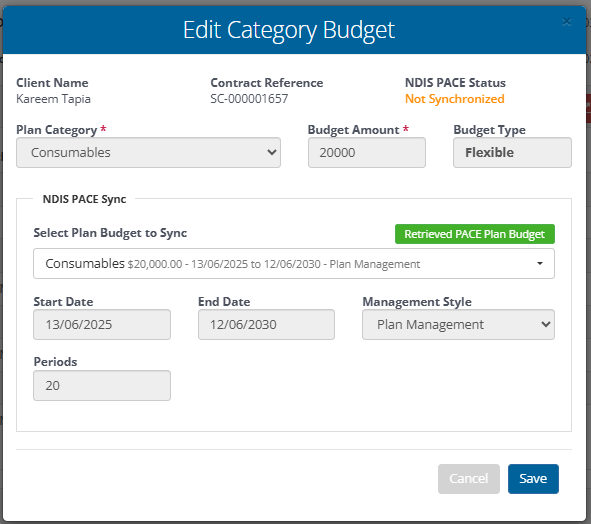Open the Plan Category dropdown showing Consumables
The image size is (591, 524).
click(148, 152)
